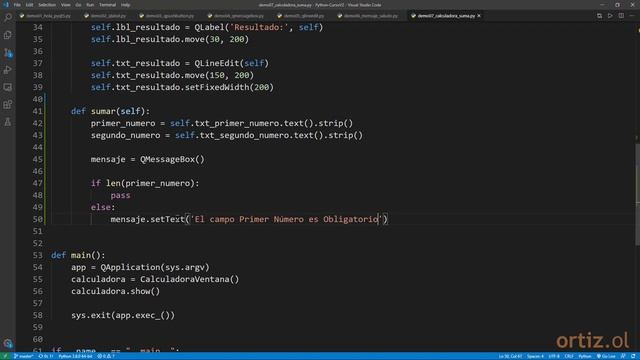Screen dimensions: 640x360
Task: Click 'def sumar(self):' on line 41
Action: pyautogui.click(x=110, y=111)
